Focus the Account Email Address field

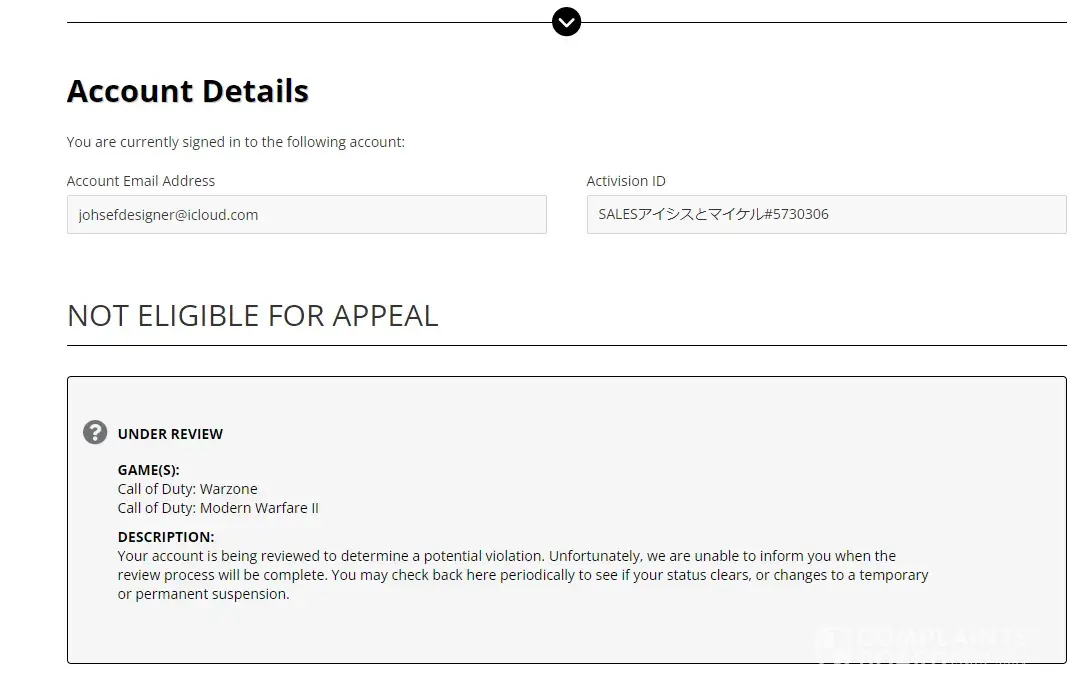(306, 214)
